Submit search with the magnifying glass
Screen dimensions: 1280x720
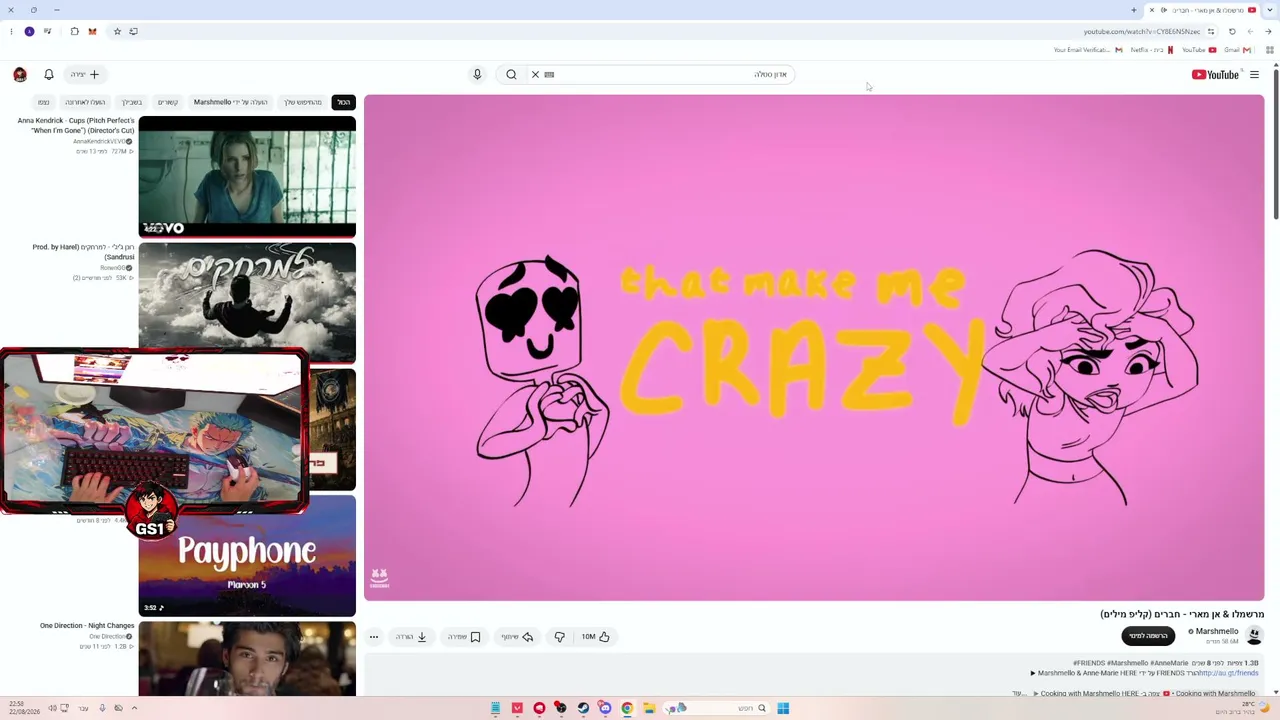(511, 75)
